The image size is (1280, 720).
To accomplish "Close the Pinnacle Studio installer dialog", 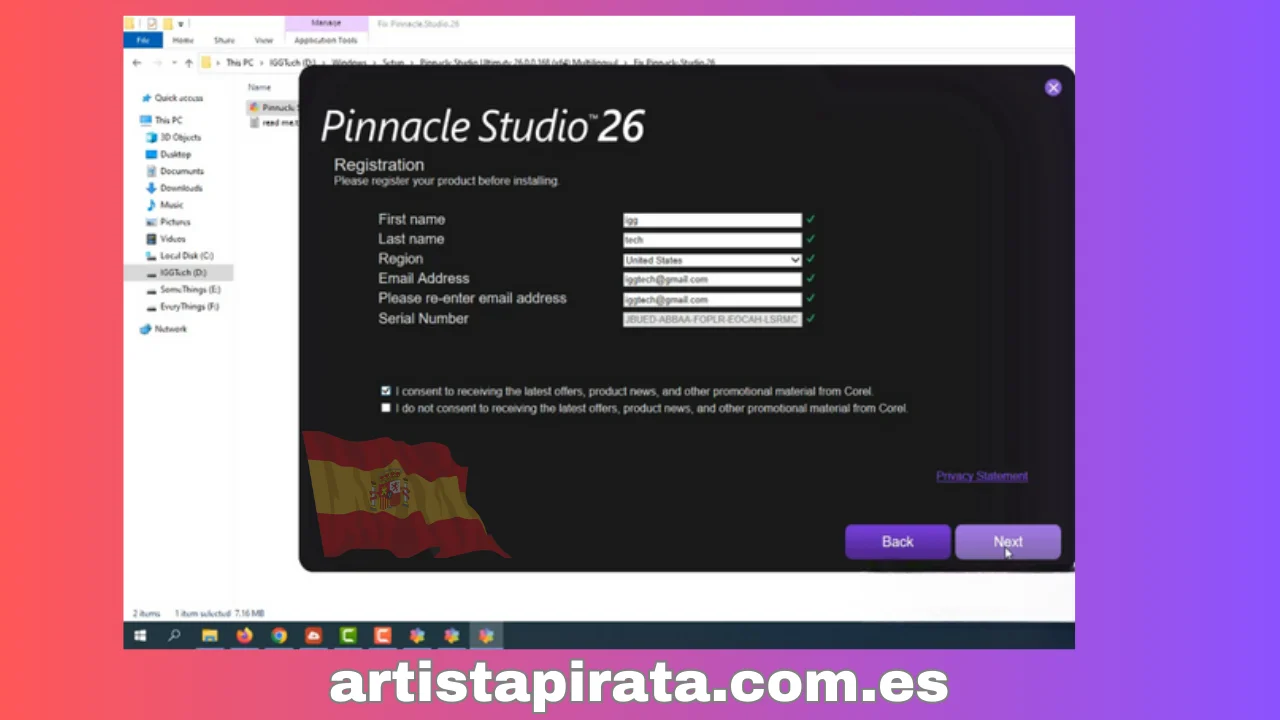I will click(1053, 88).
